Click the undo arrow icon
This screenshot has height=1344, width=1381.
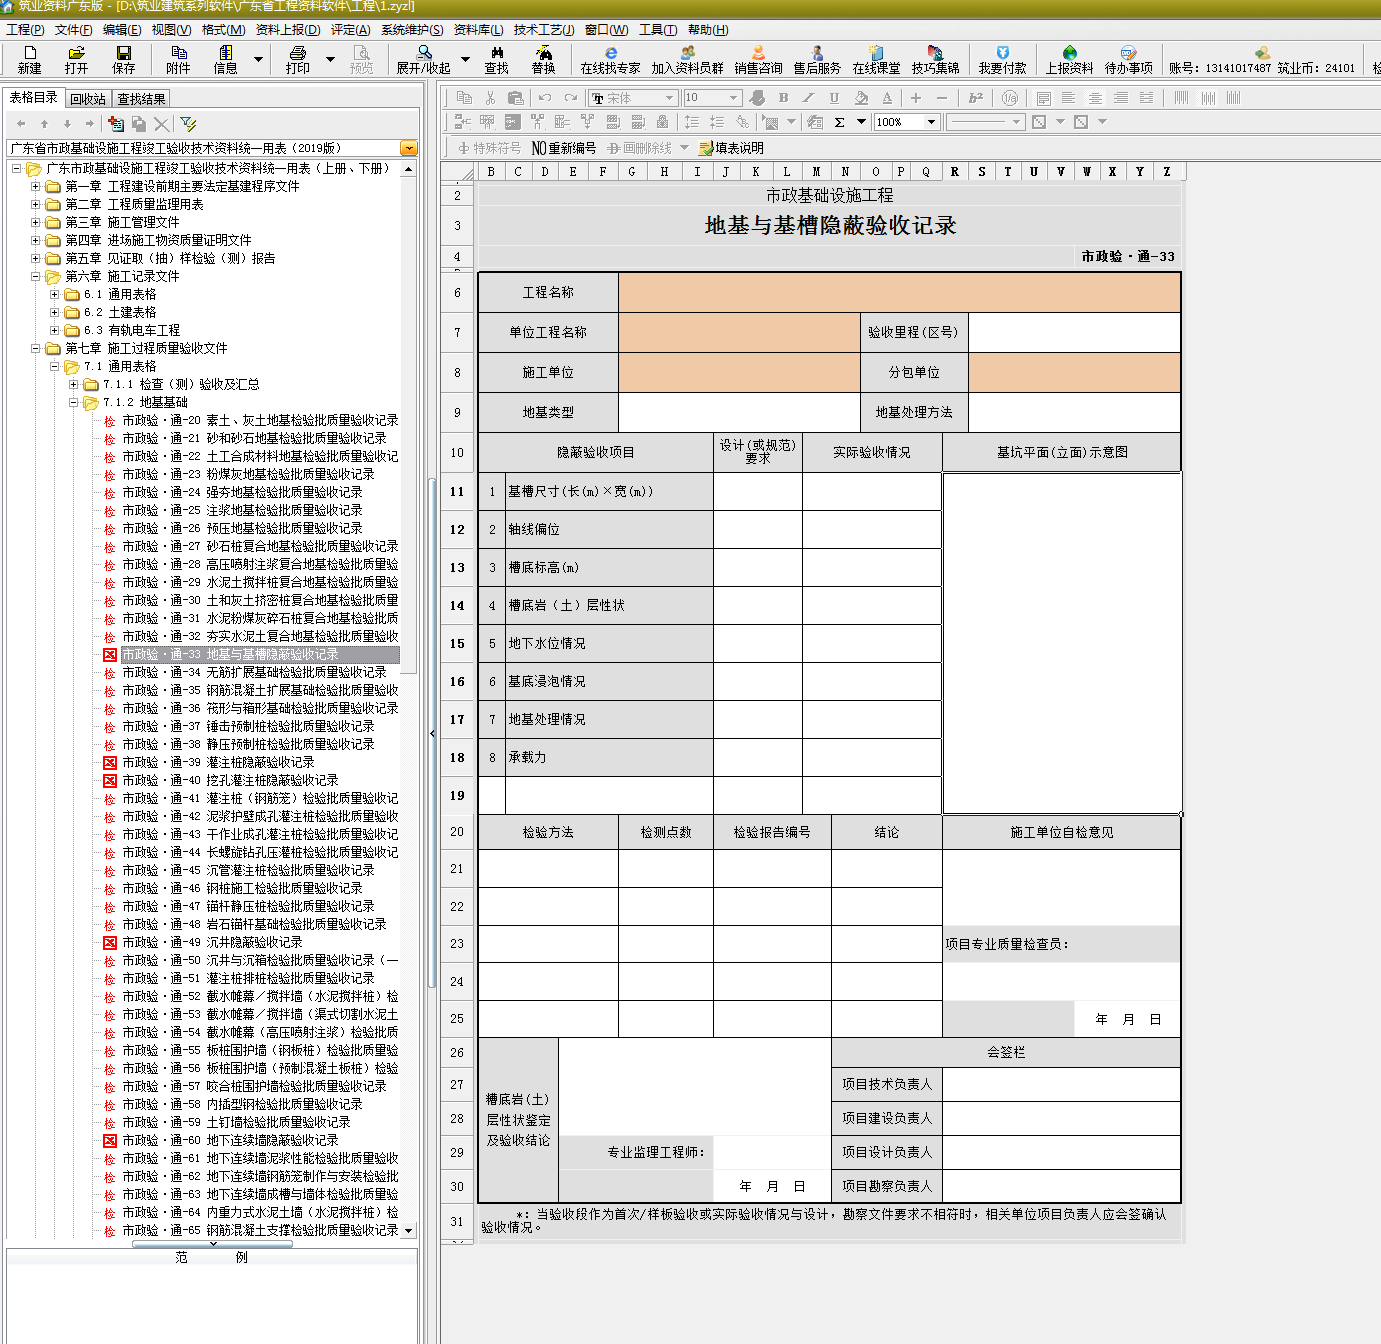(544, 98)
